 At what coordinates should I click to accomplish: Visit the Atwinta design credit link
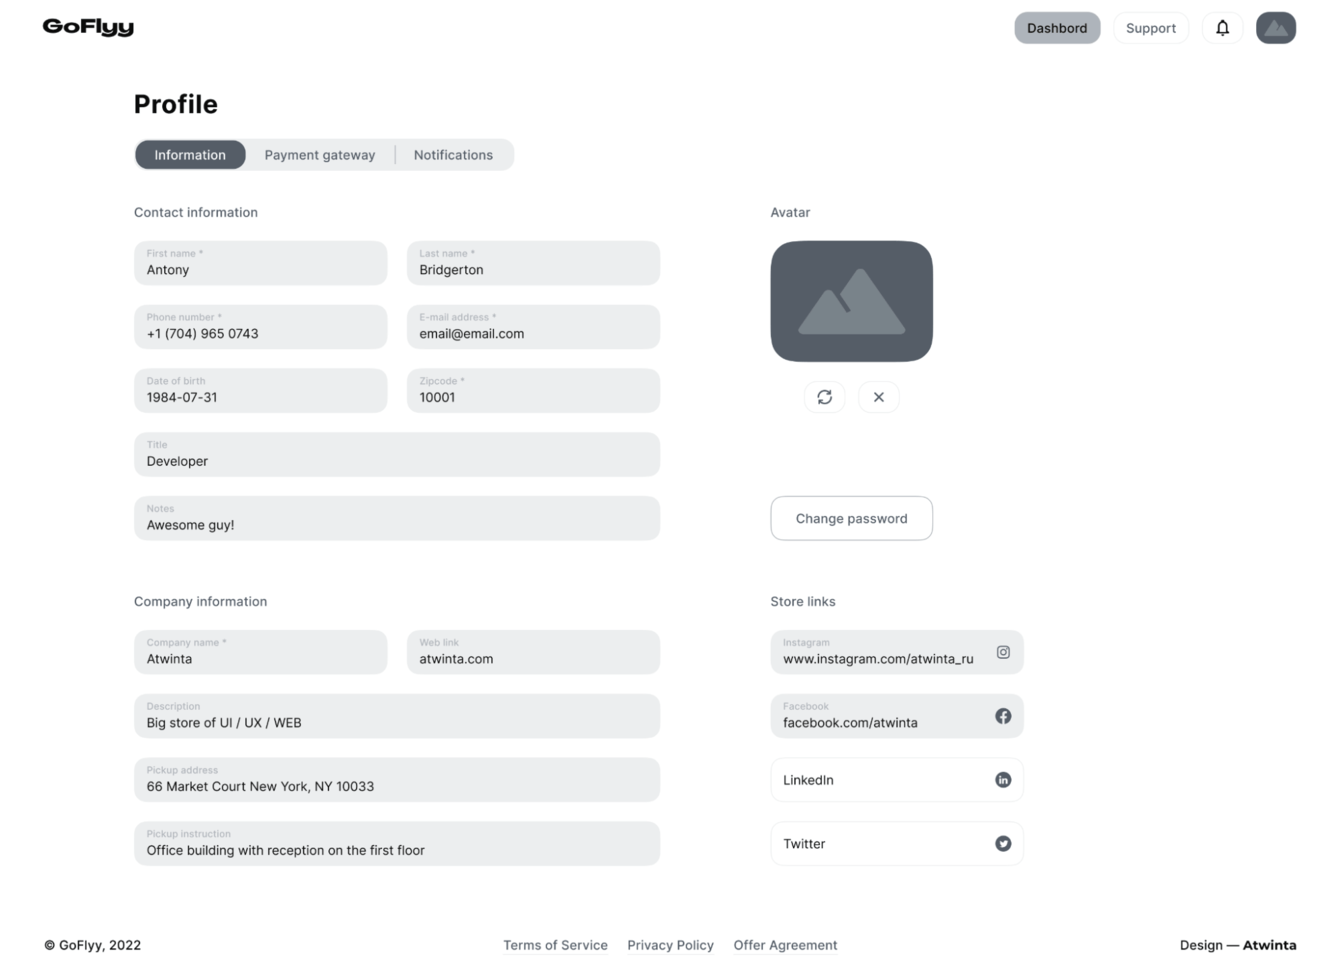click(x=1269, y=945)
